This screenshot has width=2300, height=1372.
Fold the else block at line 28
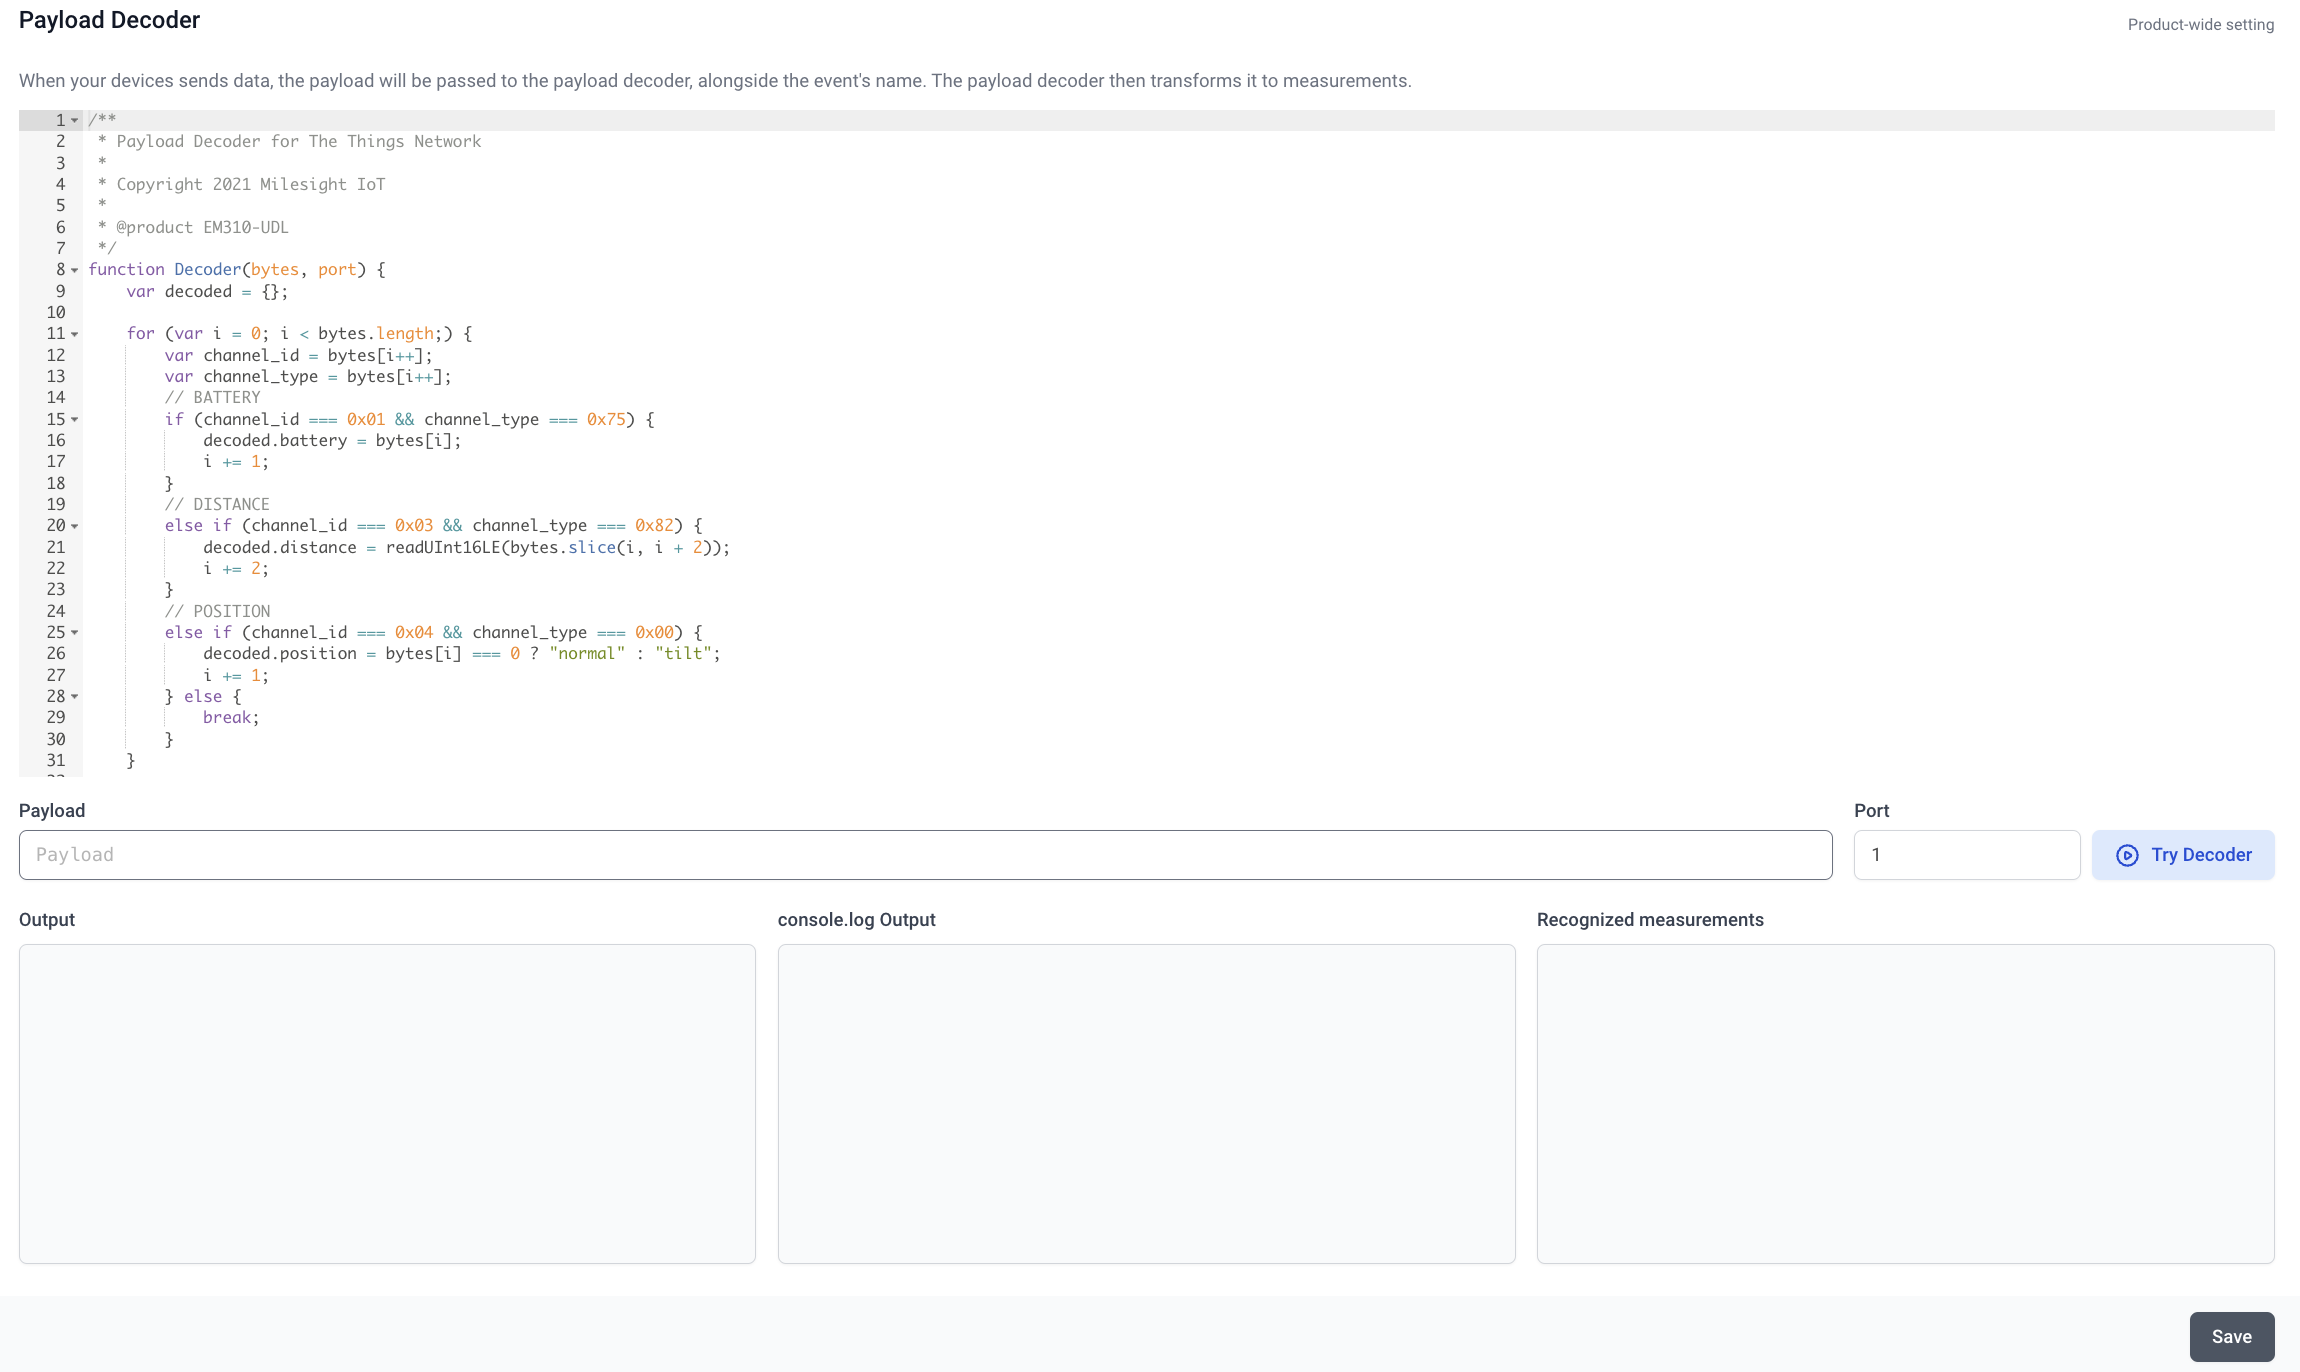(75, 697)
